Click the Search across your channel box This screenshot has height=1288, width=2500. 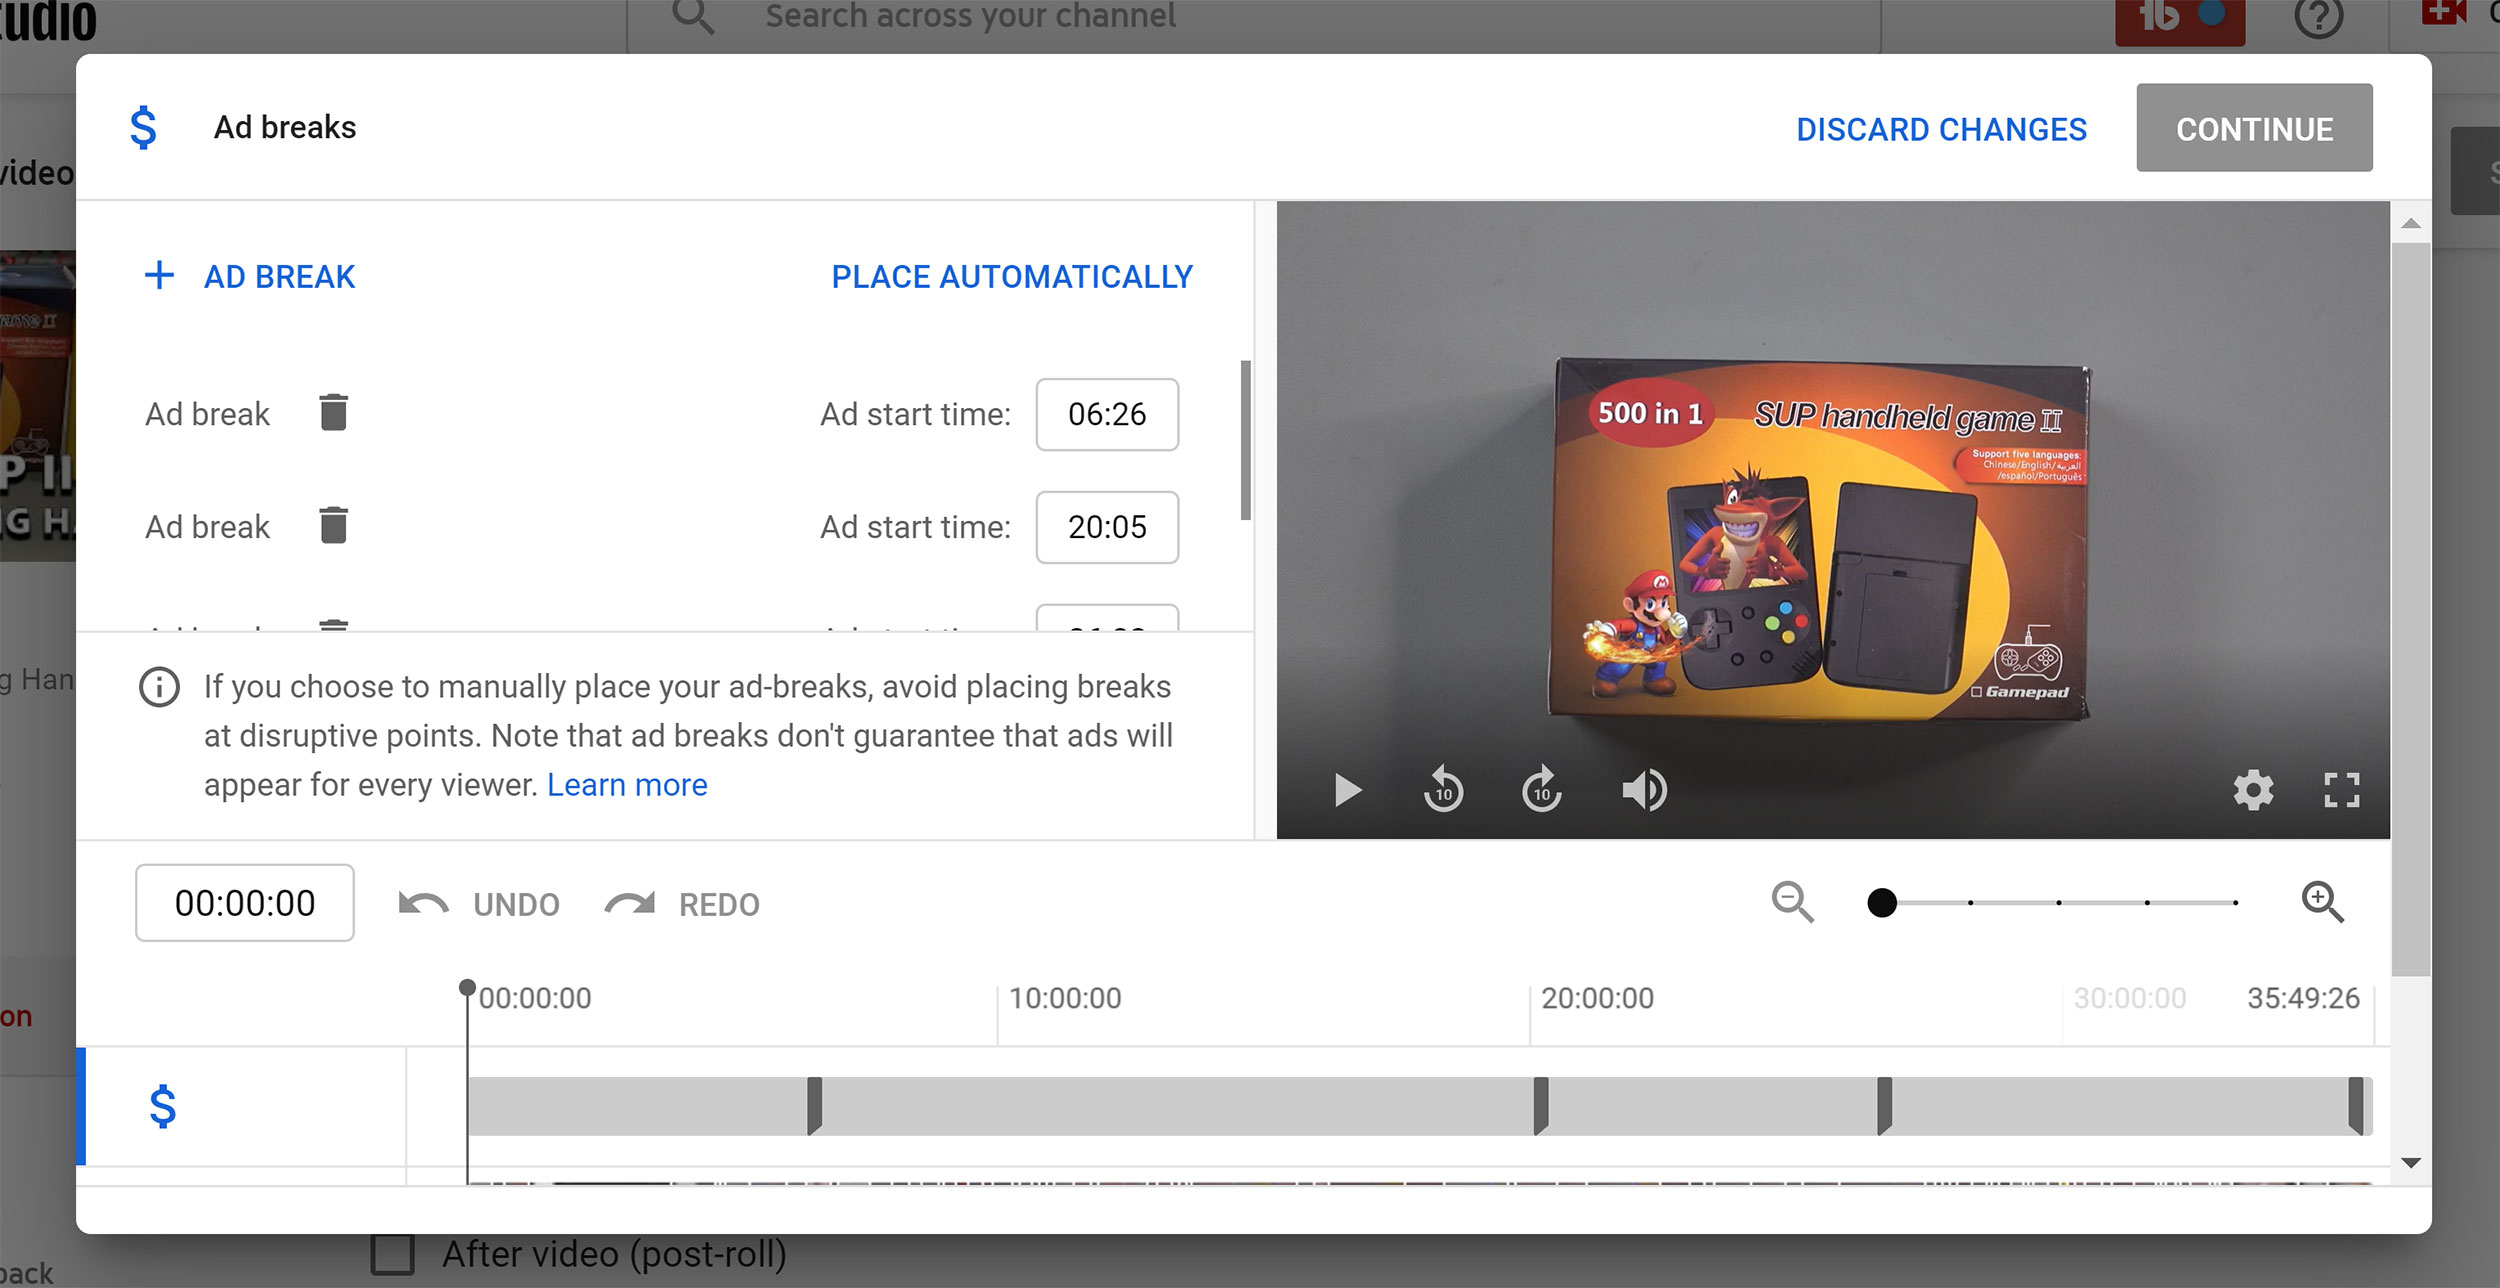pos(1254,18)
